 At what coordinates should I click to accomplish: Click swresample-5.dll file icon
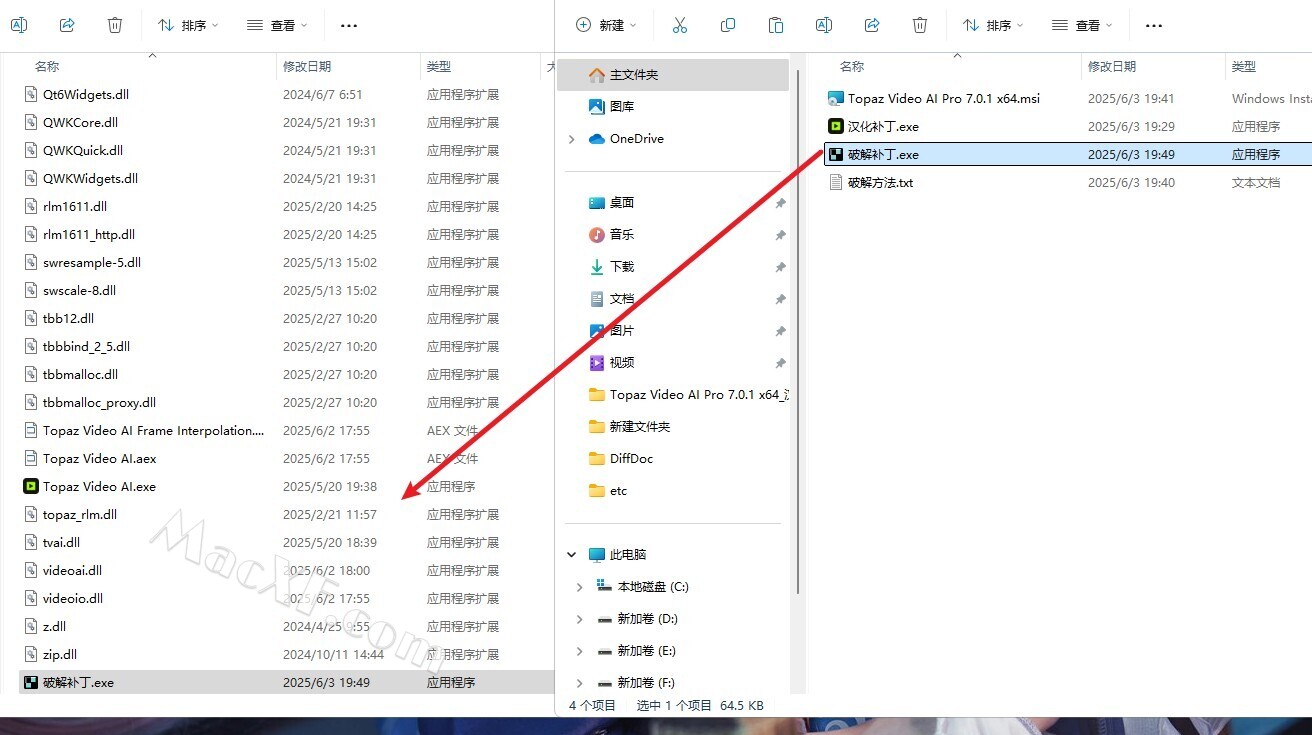pyautogui.click(x=31, y=262)
